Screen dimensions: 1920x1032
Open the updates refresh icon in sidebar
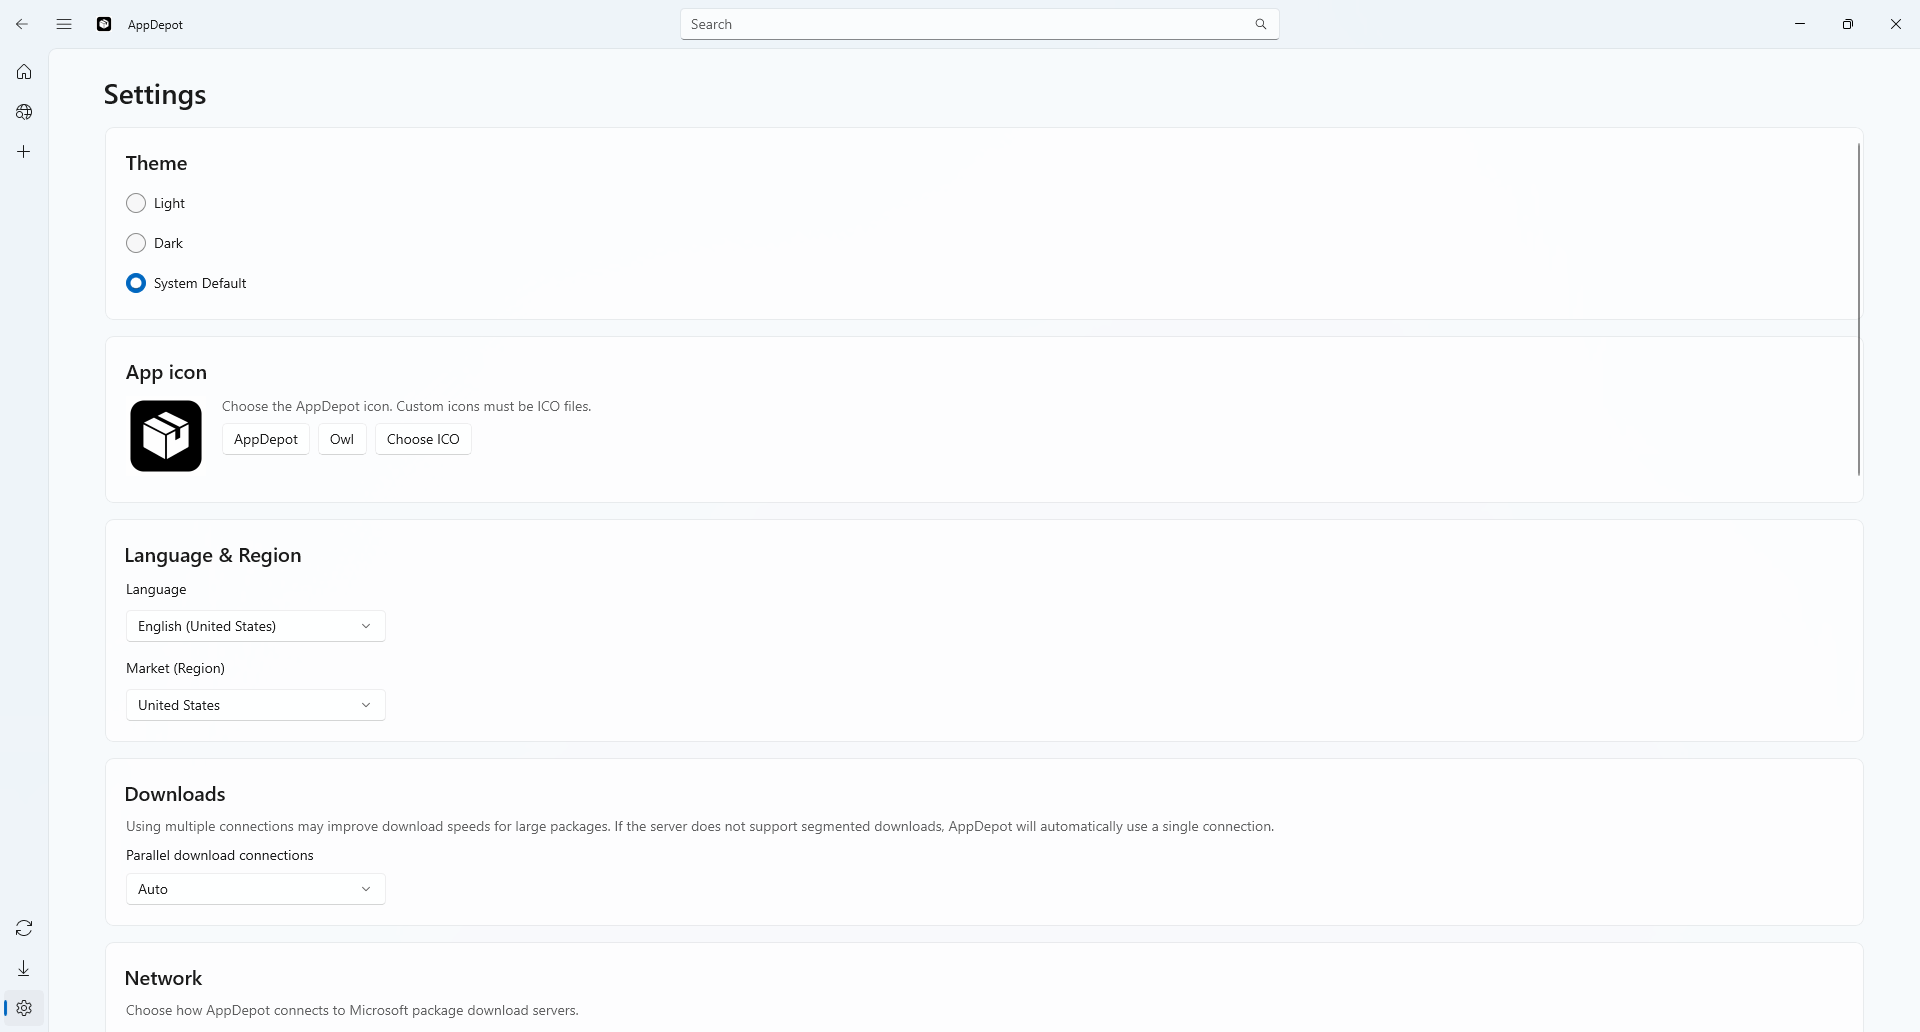24,928
